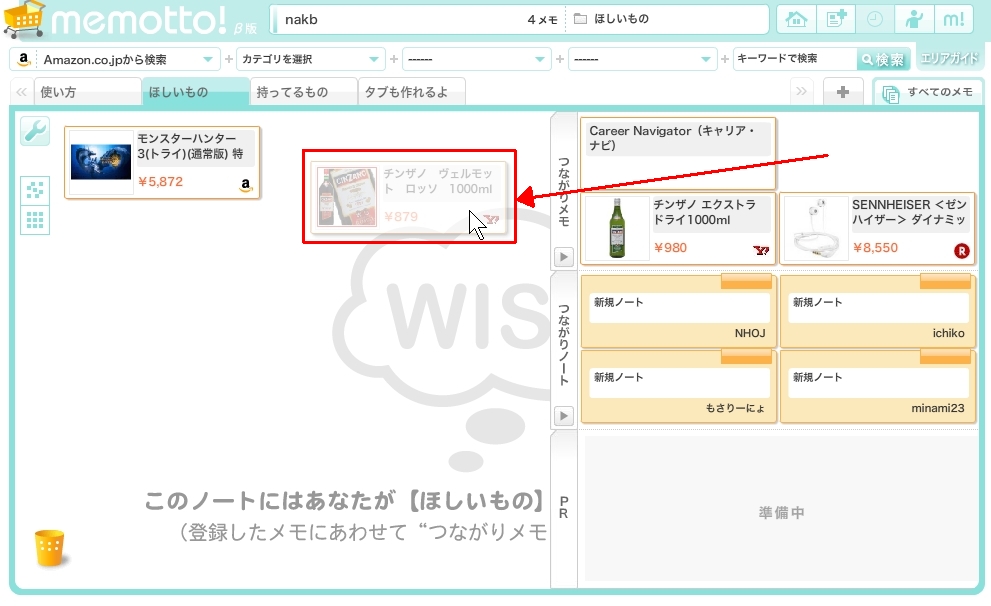
Task: Click the new memo note-plus icon
Action: pyautogui.click(x=836, y=19)
